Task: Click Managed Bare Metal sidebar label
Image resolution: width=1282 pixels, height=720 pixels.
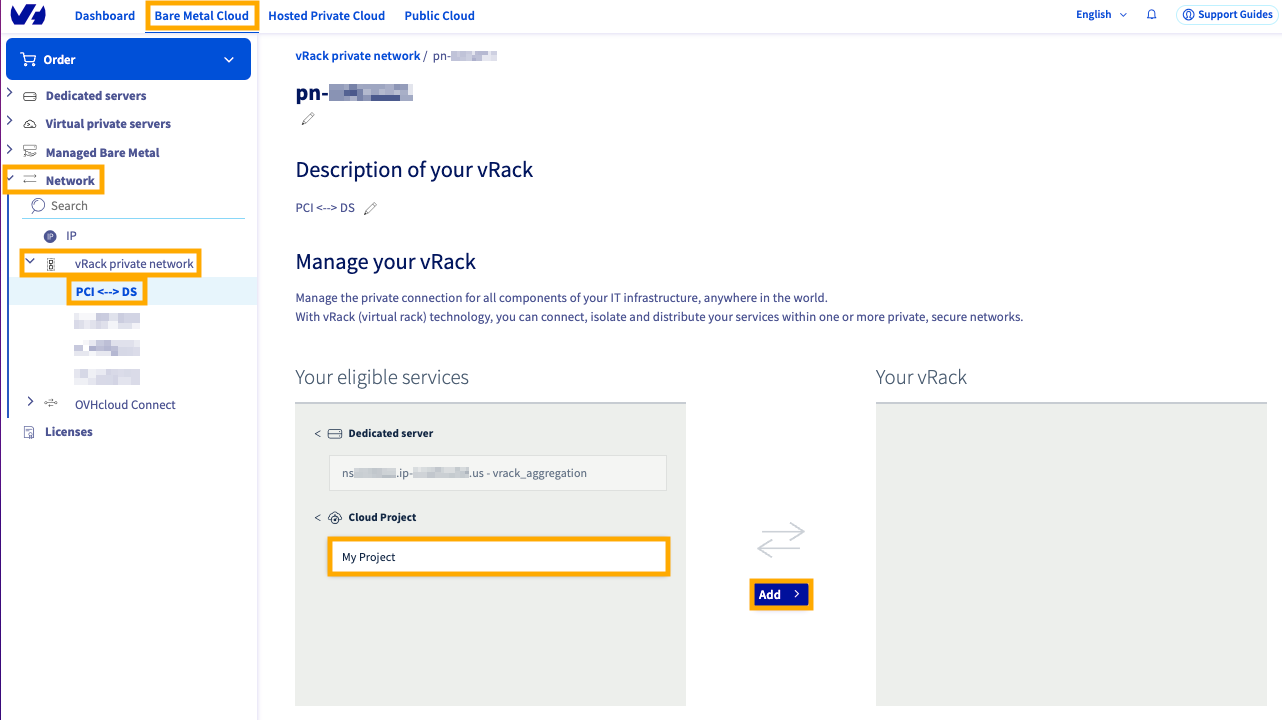Action: (102, 153)
